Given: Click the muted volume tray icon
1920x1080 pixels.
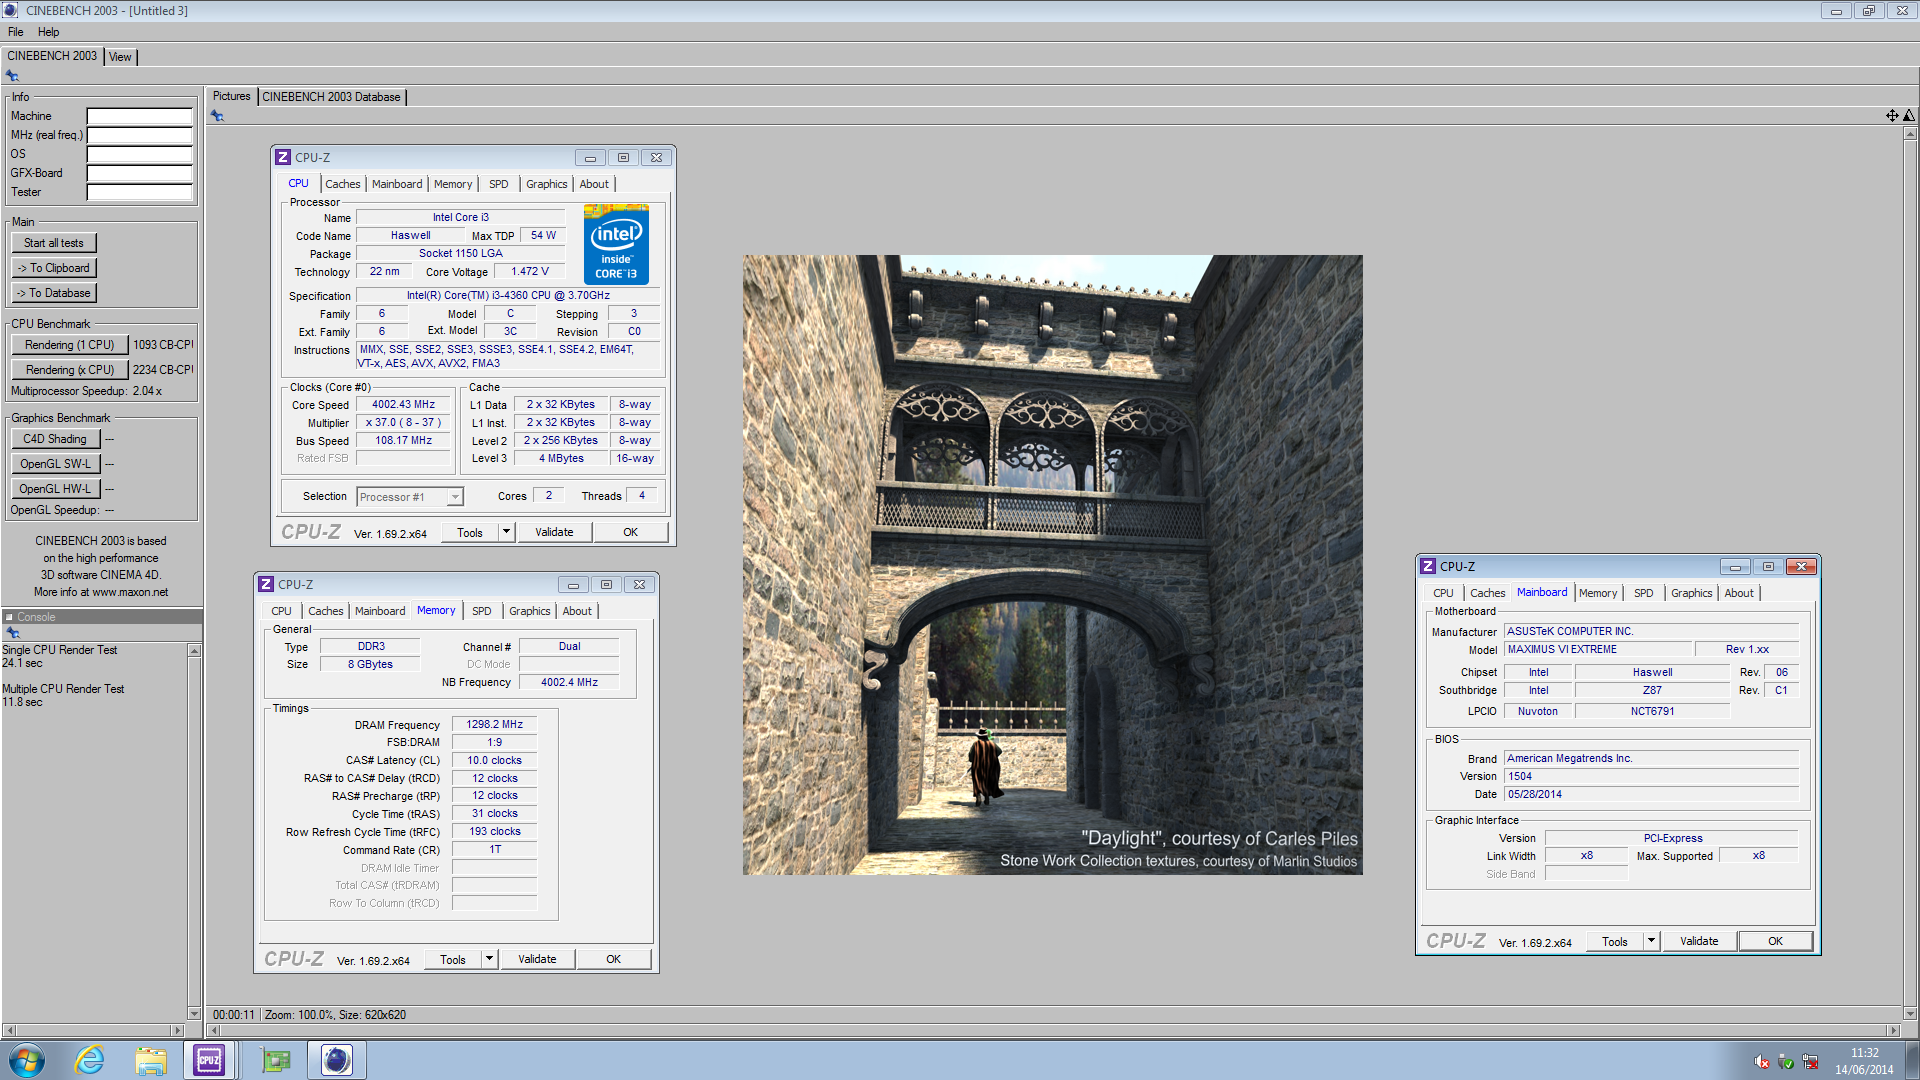Looking at the screenshot, I should (1761, 1062).
